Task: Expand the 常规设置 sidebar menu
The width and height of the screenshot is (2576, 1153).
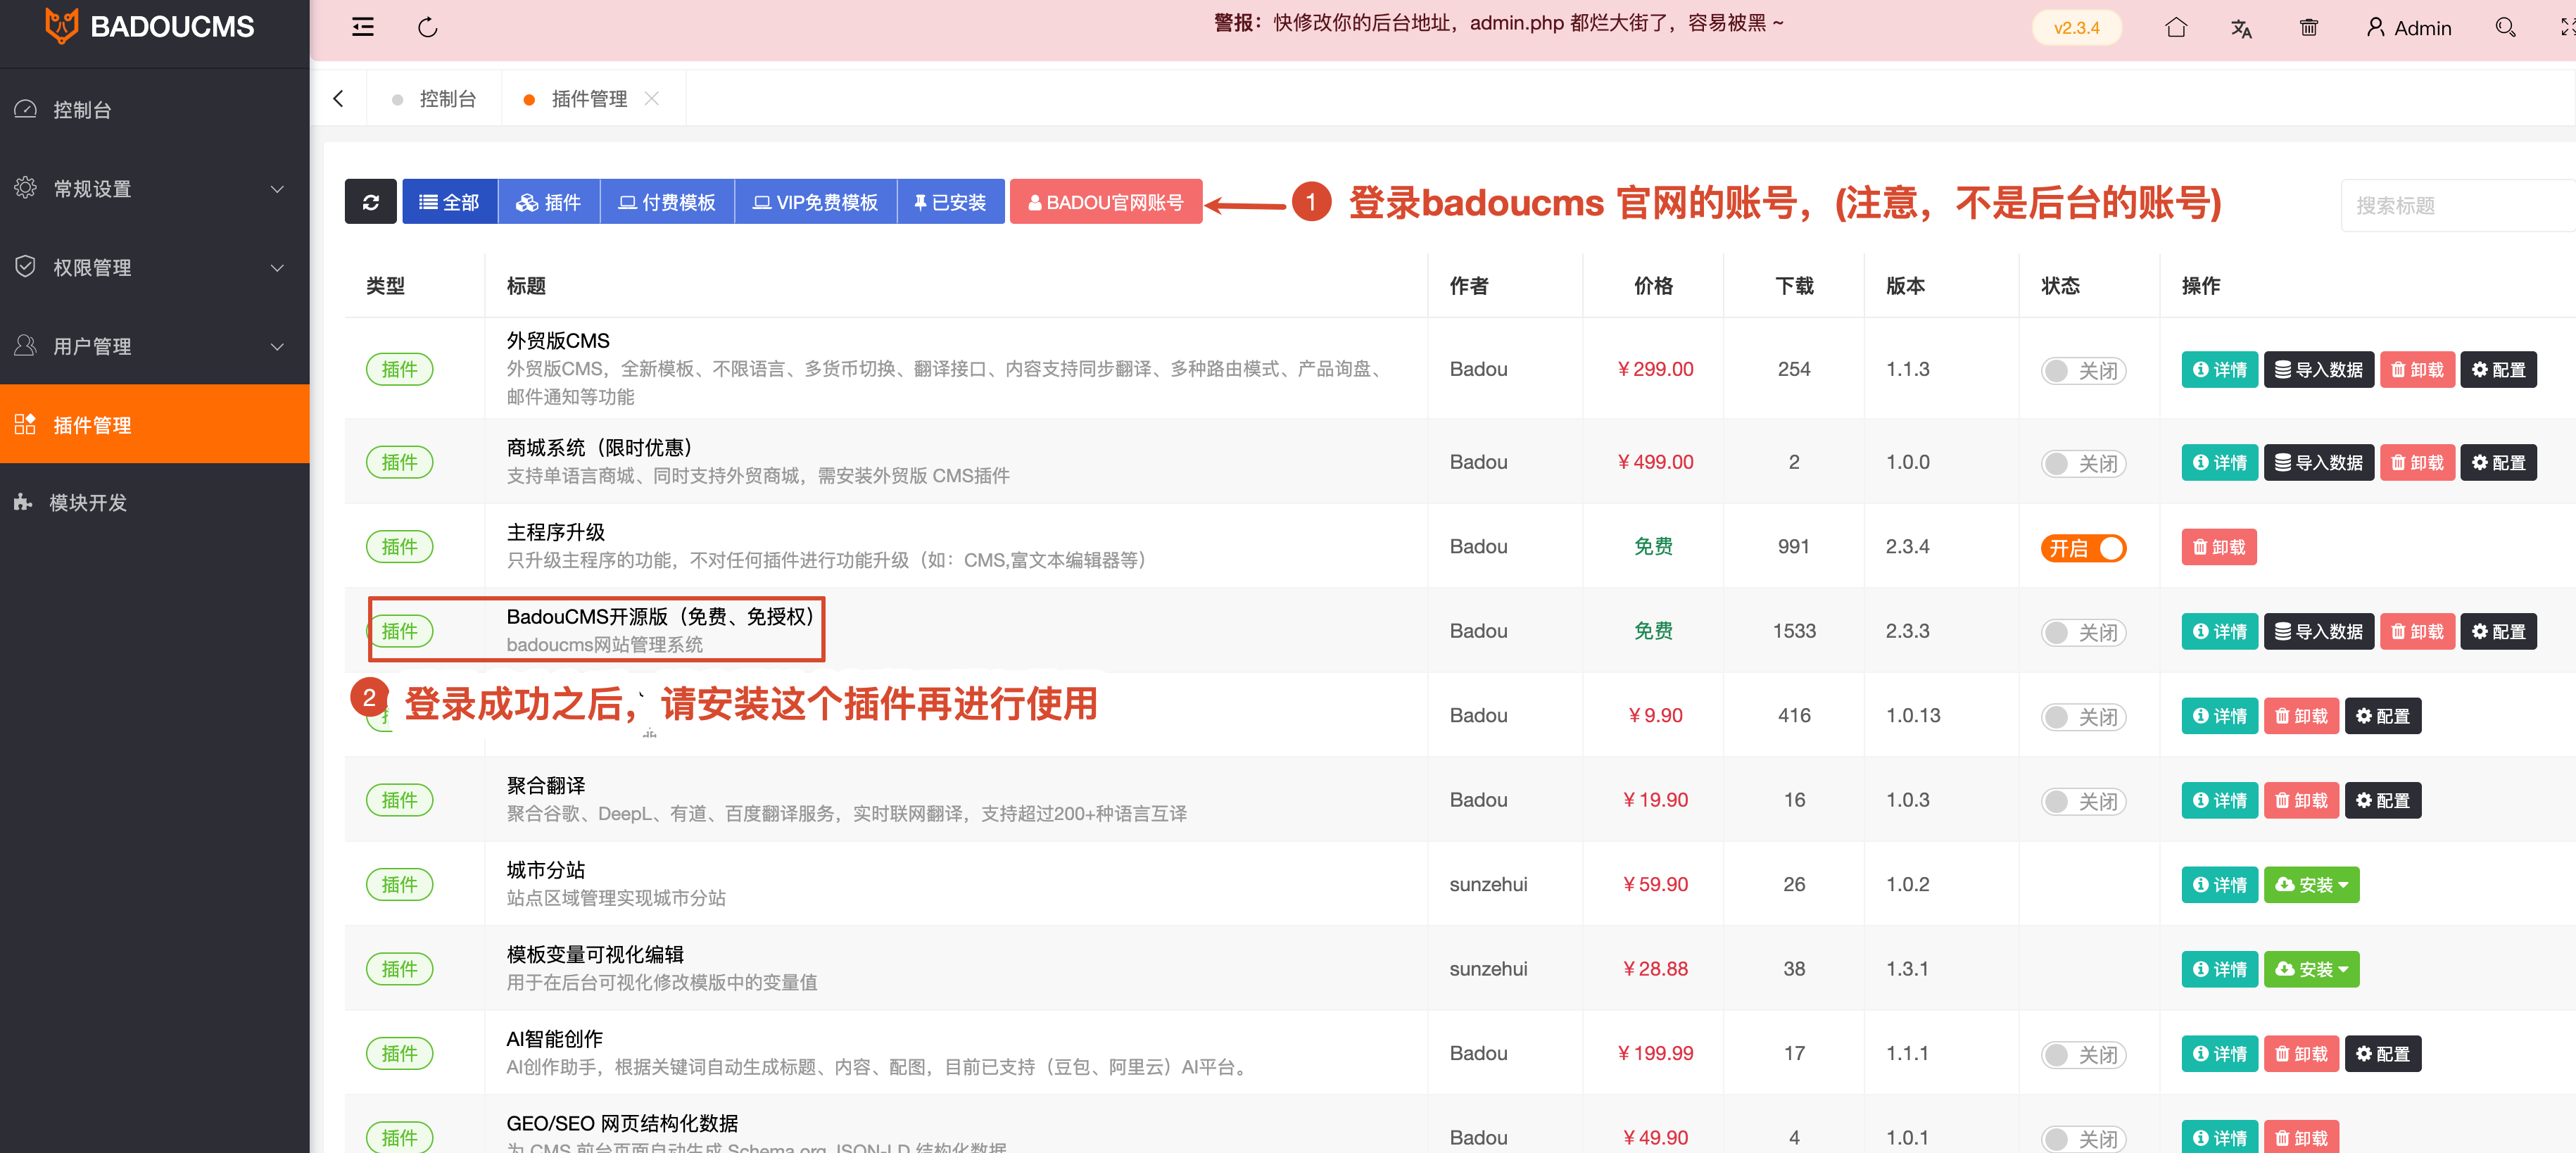Action: [155, 188]
